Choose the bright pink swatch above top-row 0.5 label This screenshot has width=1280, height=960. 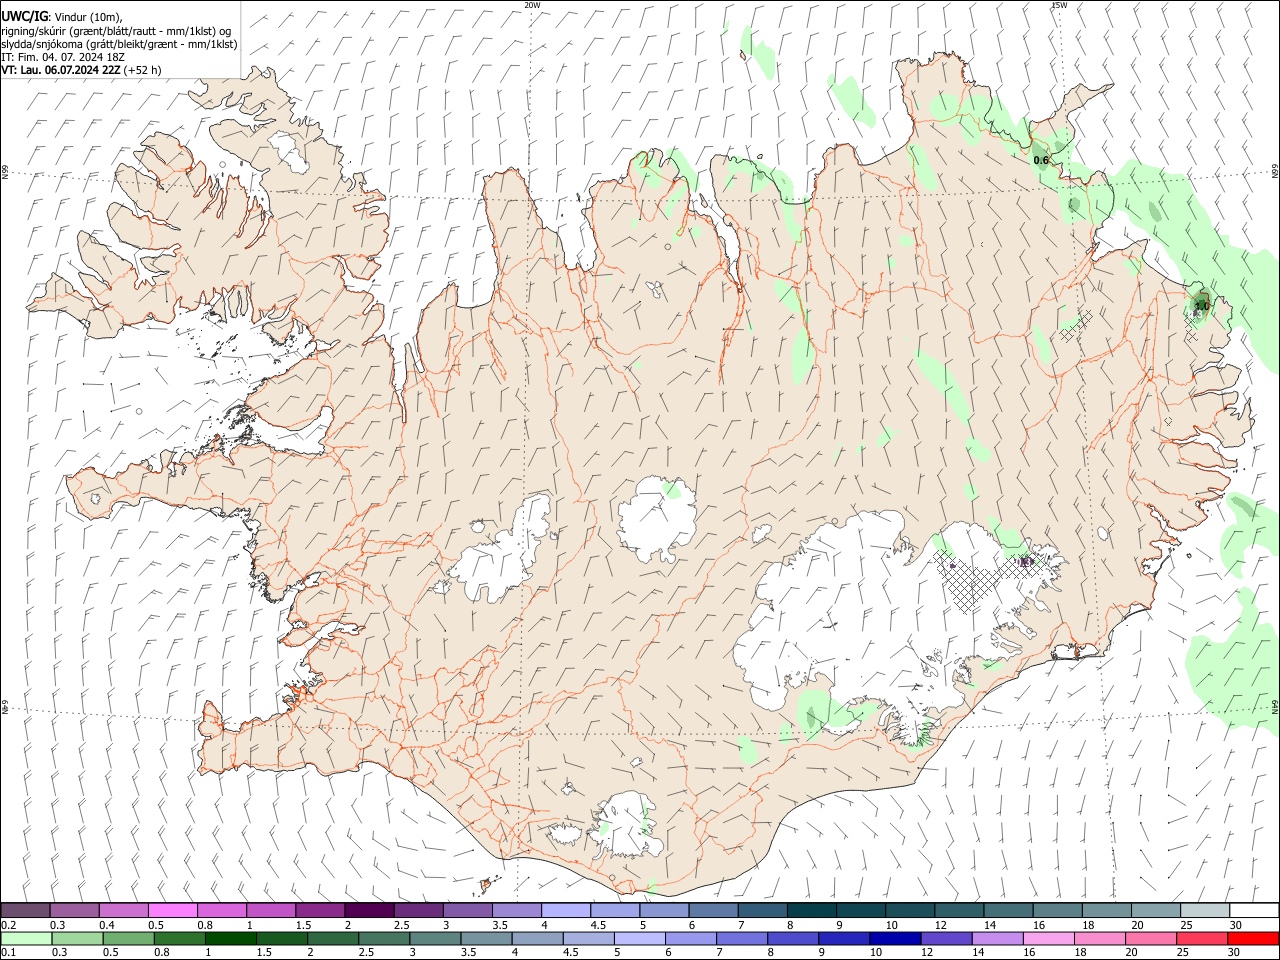[x=173, y=910]
